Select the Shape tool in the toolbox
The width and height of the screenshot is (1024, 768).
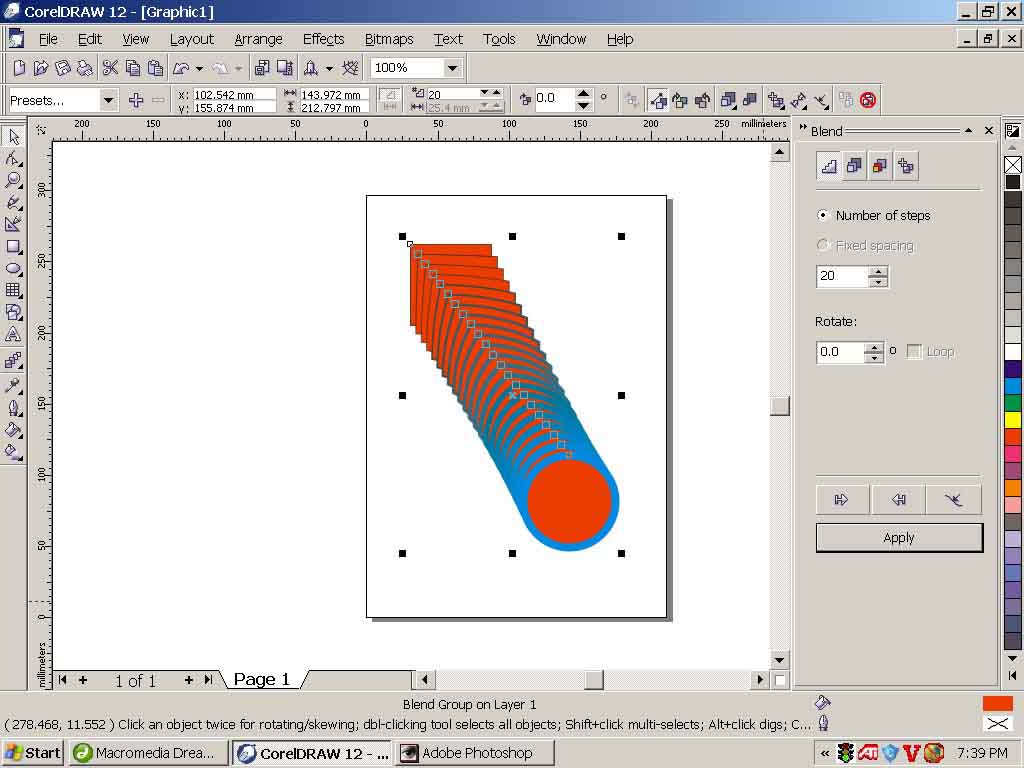tap(13, 159)
